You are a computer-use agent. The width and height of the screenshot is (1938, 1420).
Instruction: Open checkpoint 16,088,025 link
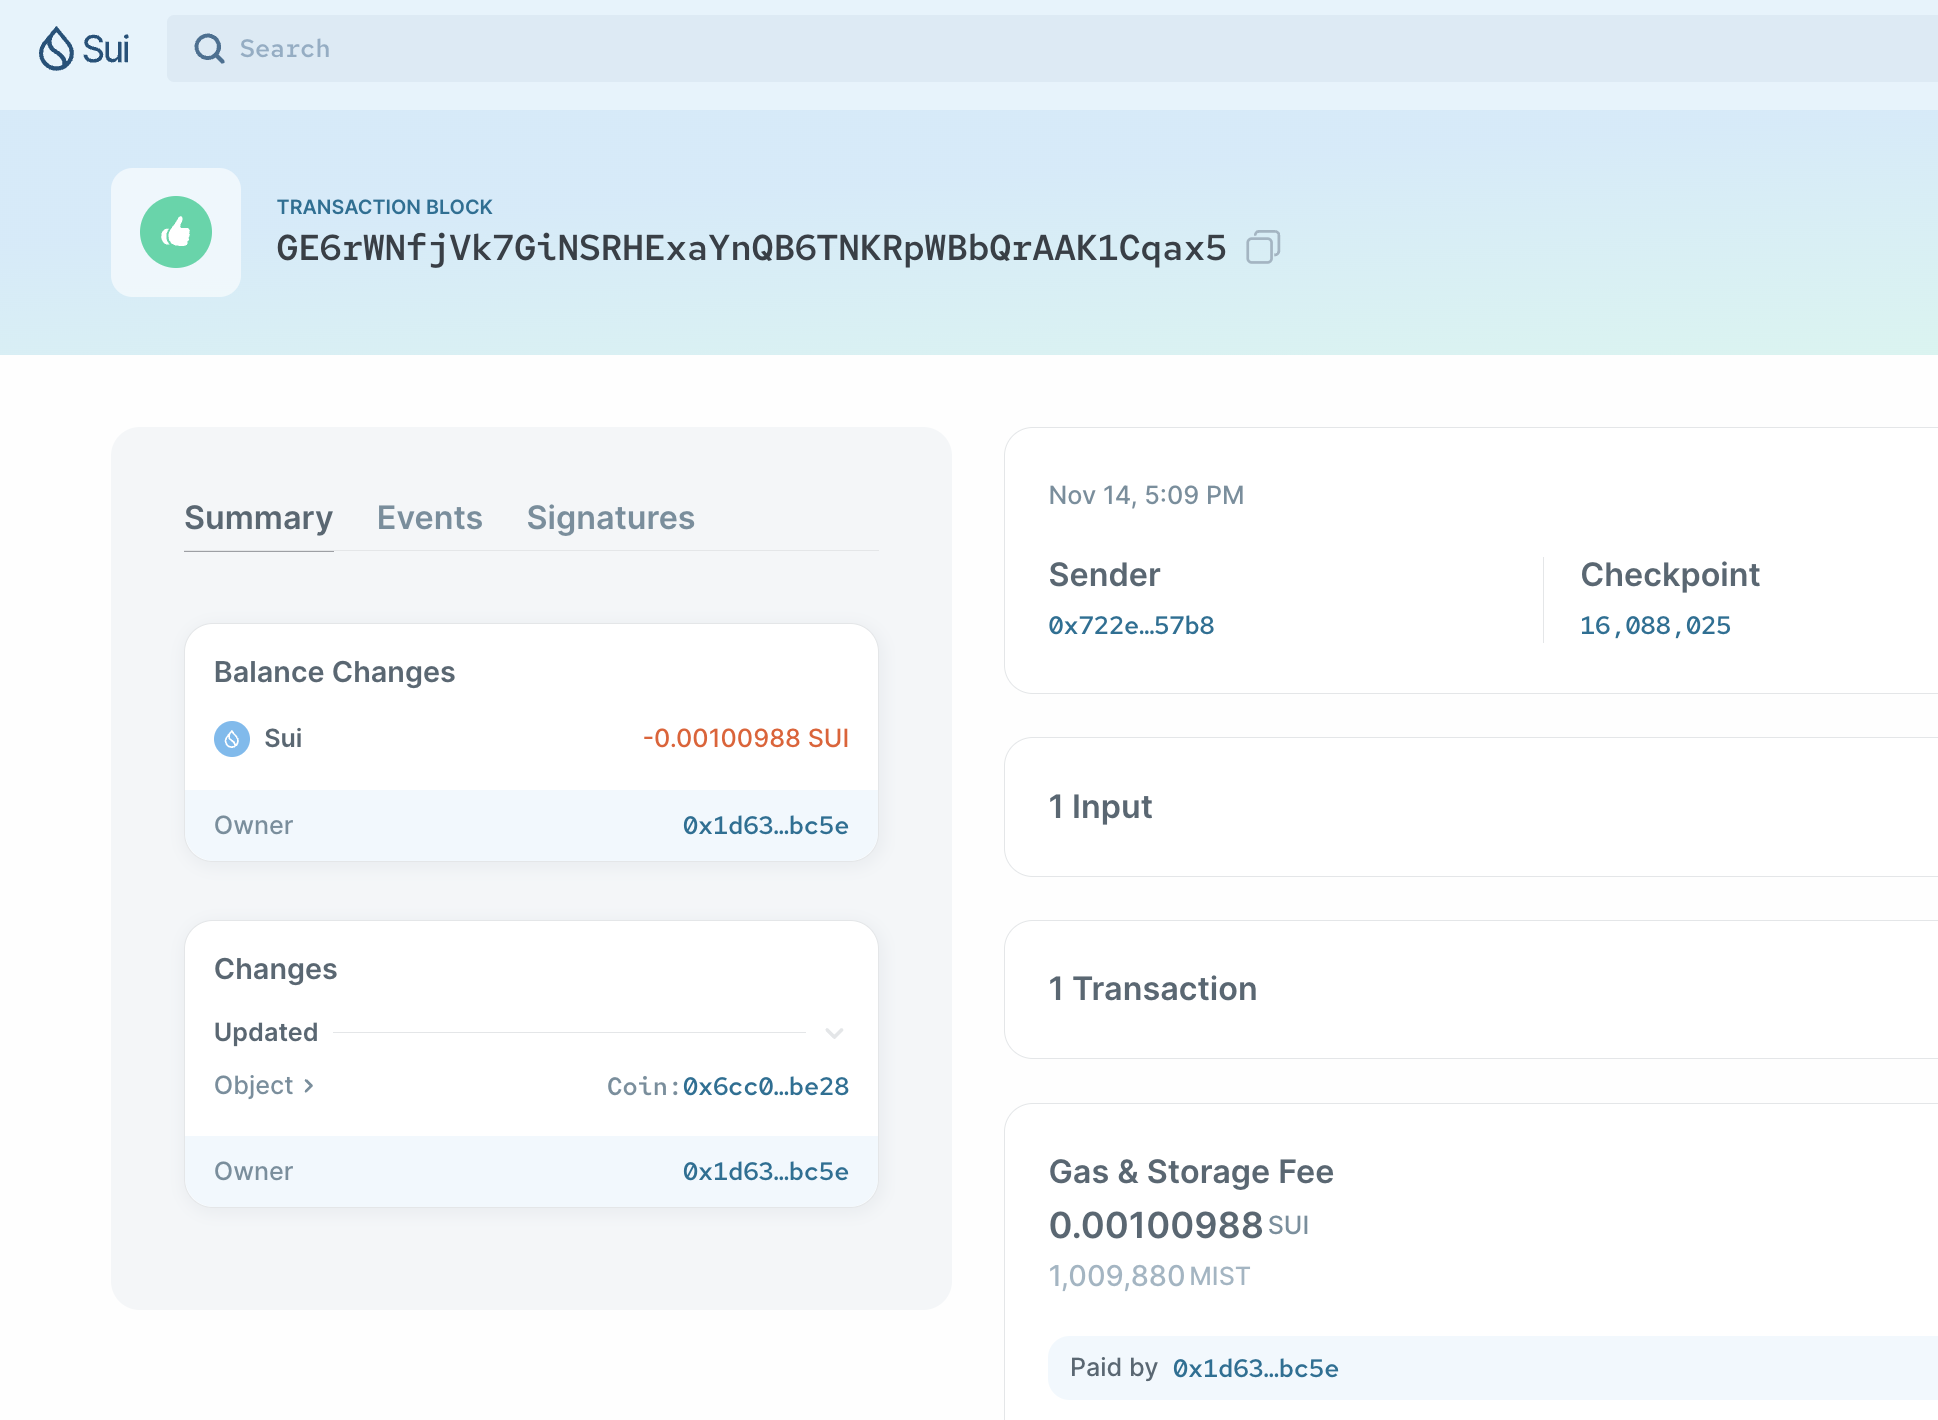(x=1655, y=626)
